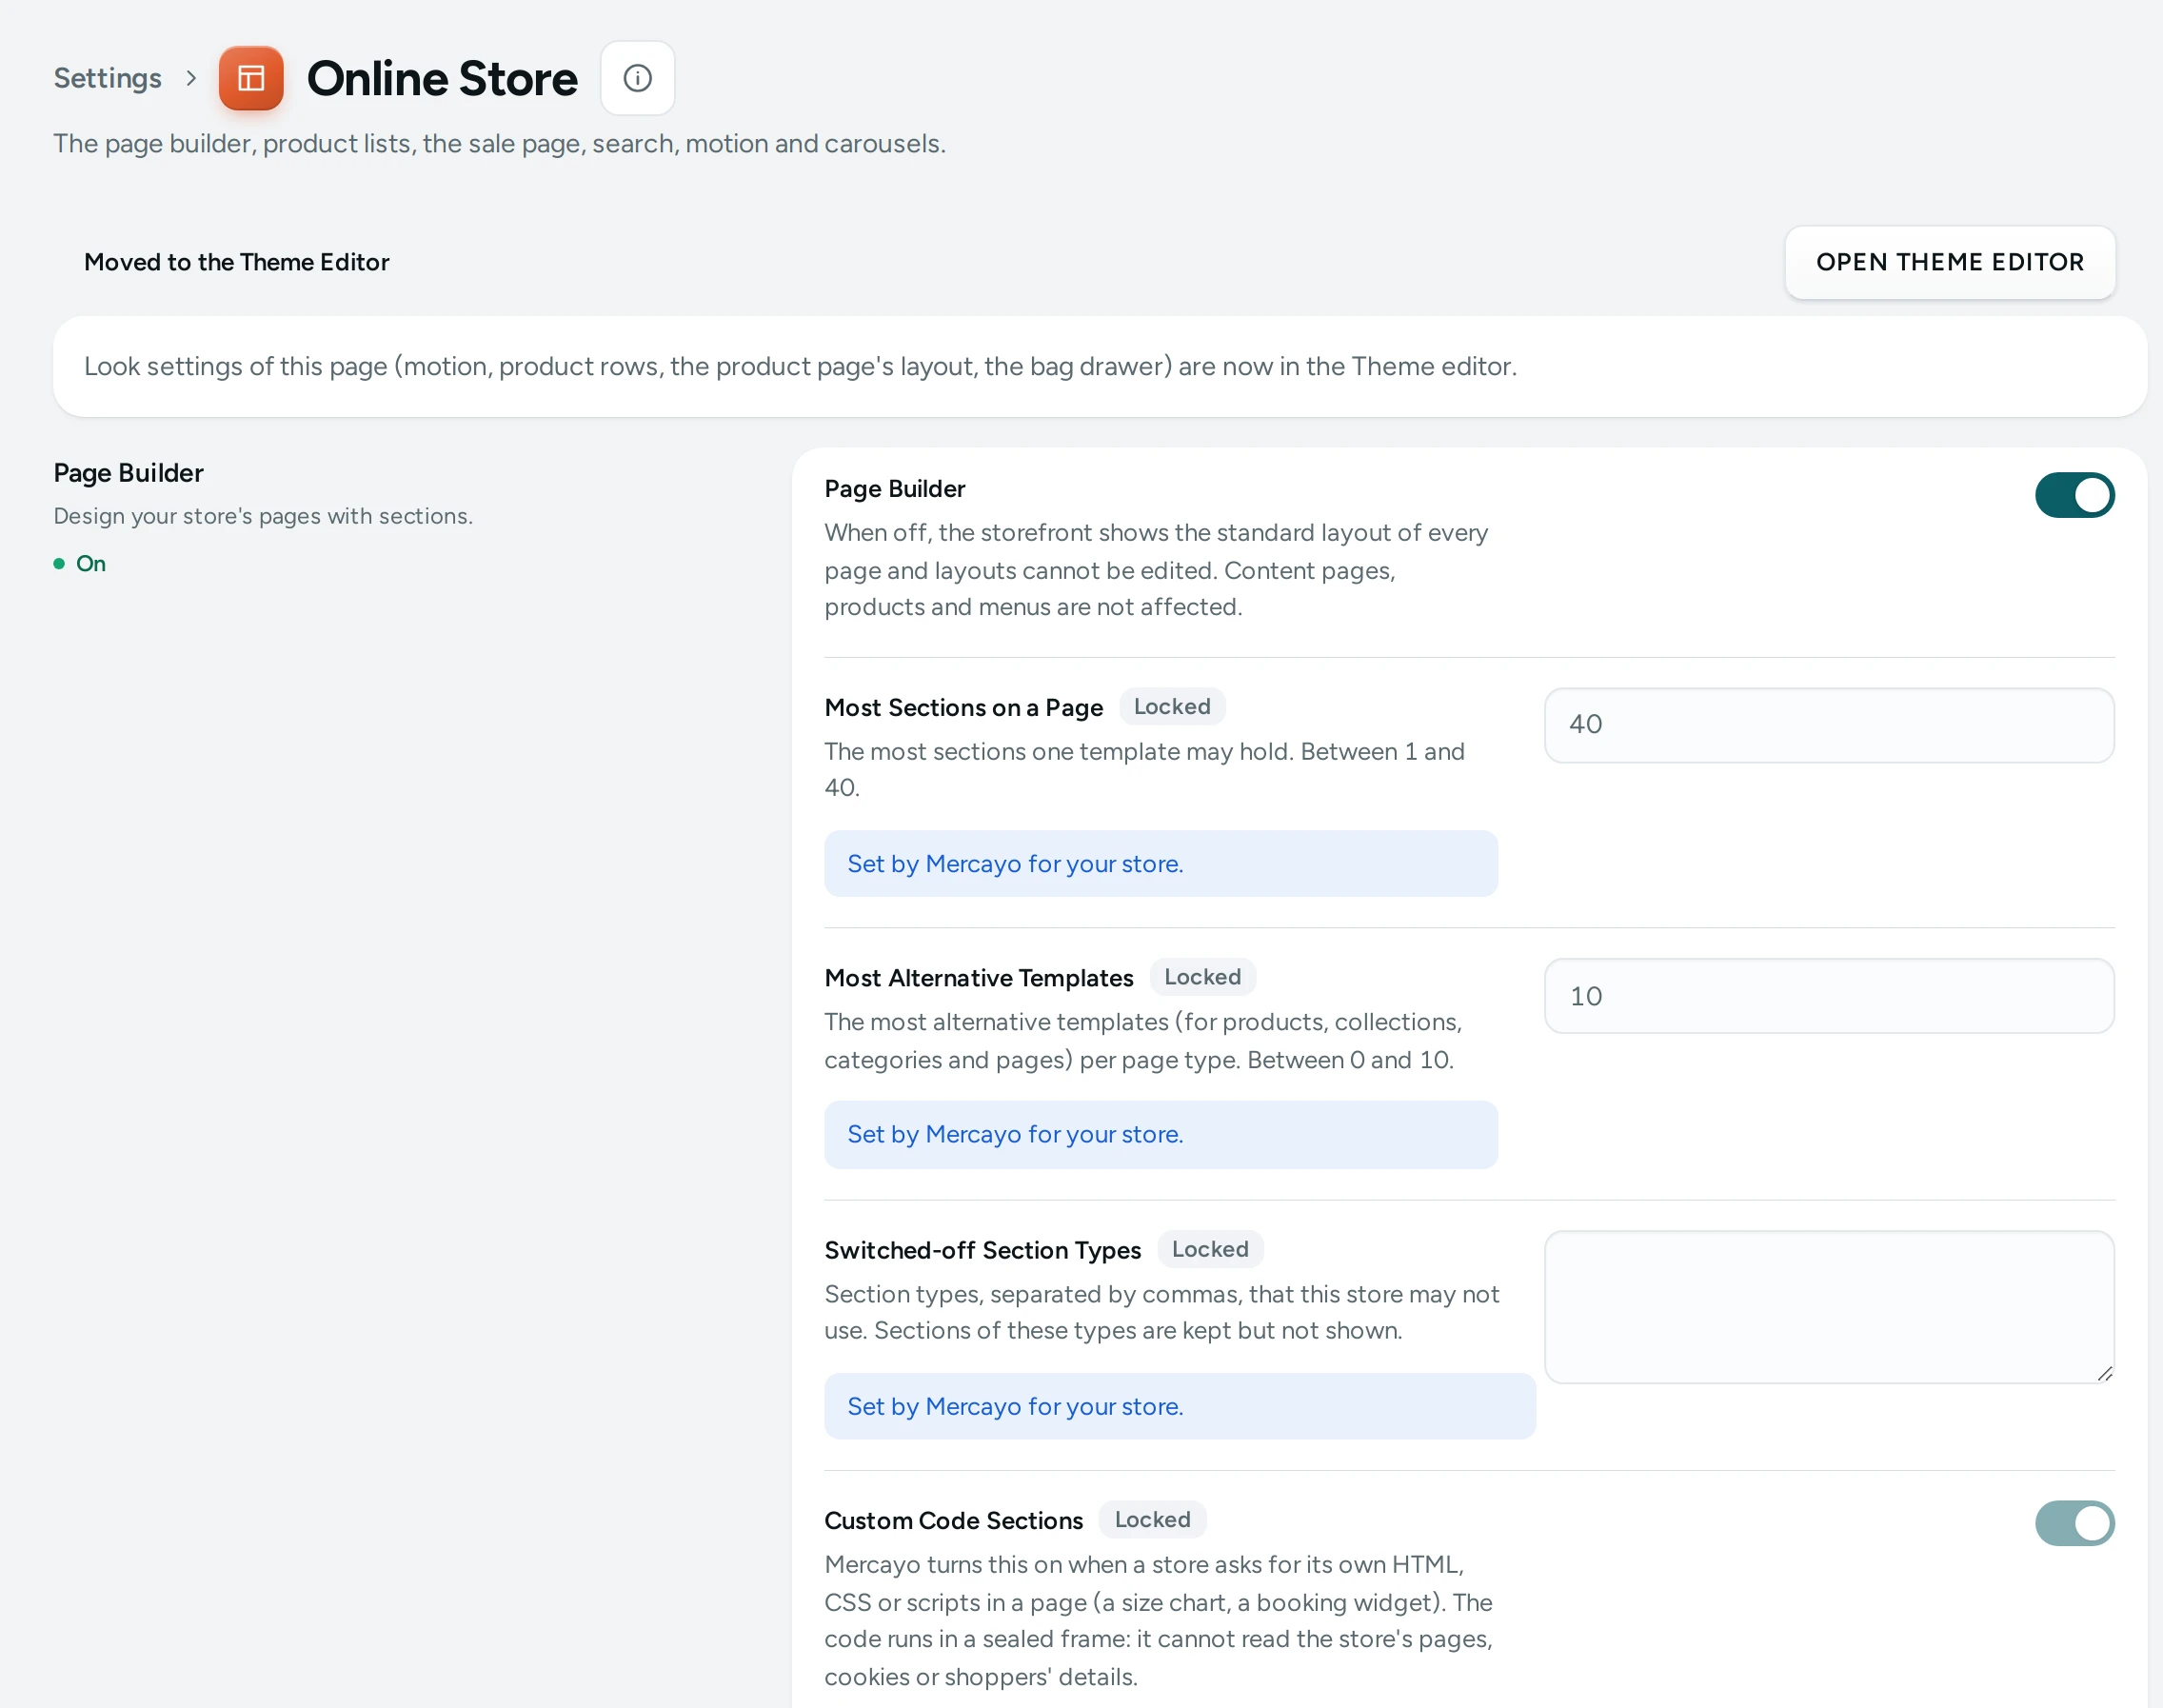2163x1708 pixels.
Task: Click Mercayo notice under Most Alternative Templates
Action: 1160,1135
